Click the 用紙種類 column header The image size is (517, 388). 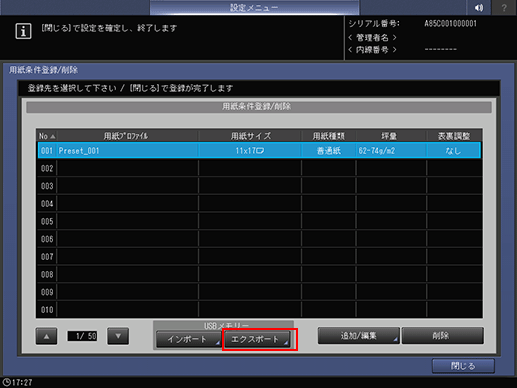point(329,136)
